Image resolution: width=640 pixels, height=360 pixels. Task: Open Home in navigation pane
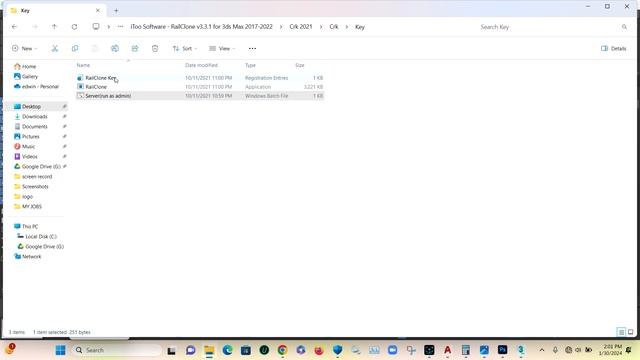click(x=25, y=67)
